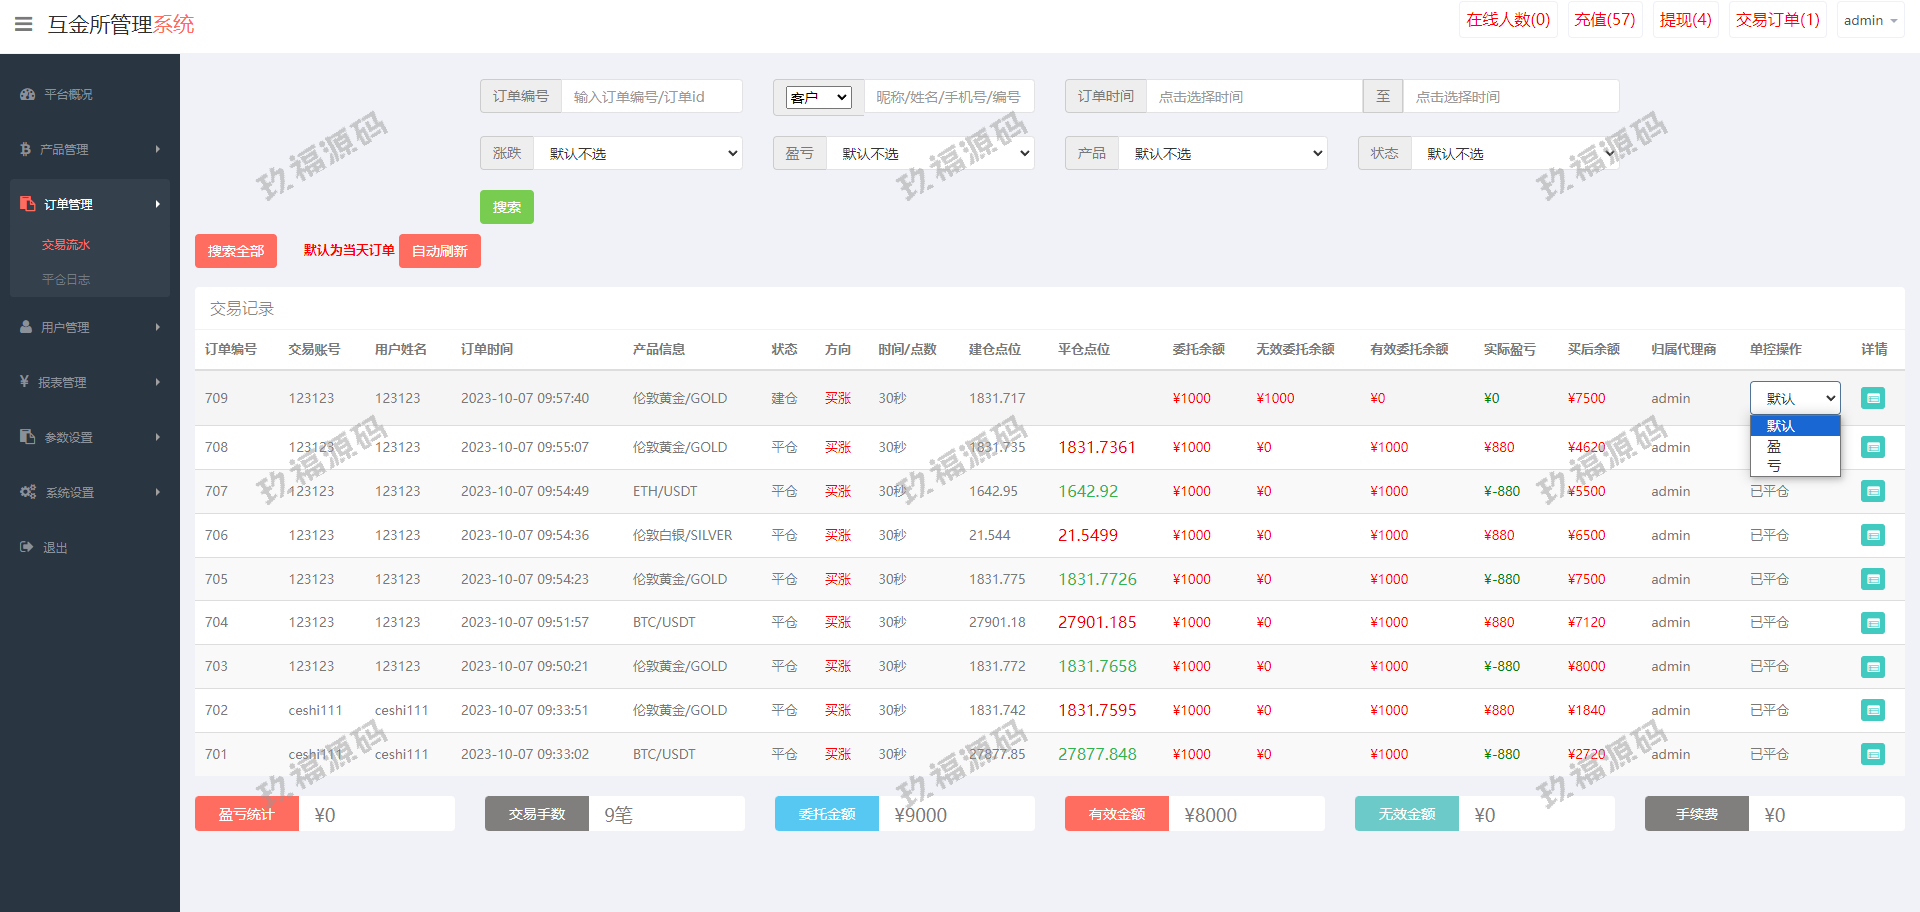Expand the 产品 filter dropdown
Image resolution: width=1920 pixels, height=912 pixels.
click(x=1223, y=153)
